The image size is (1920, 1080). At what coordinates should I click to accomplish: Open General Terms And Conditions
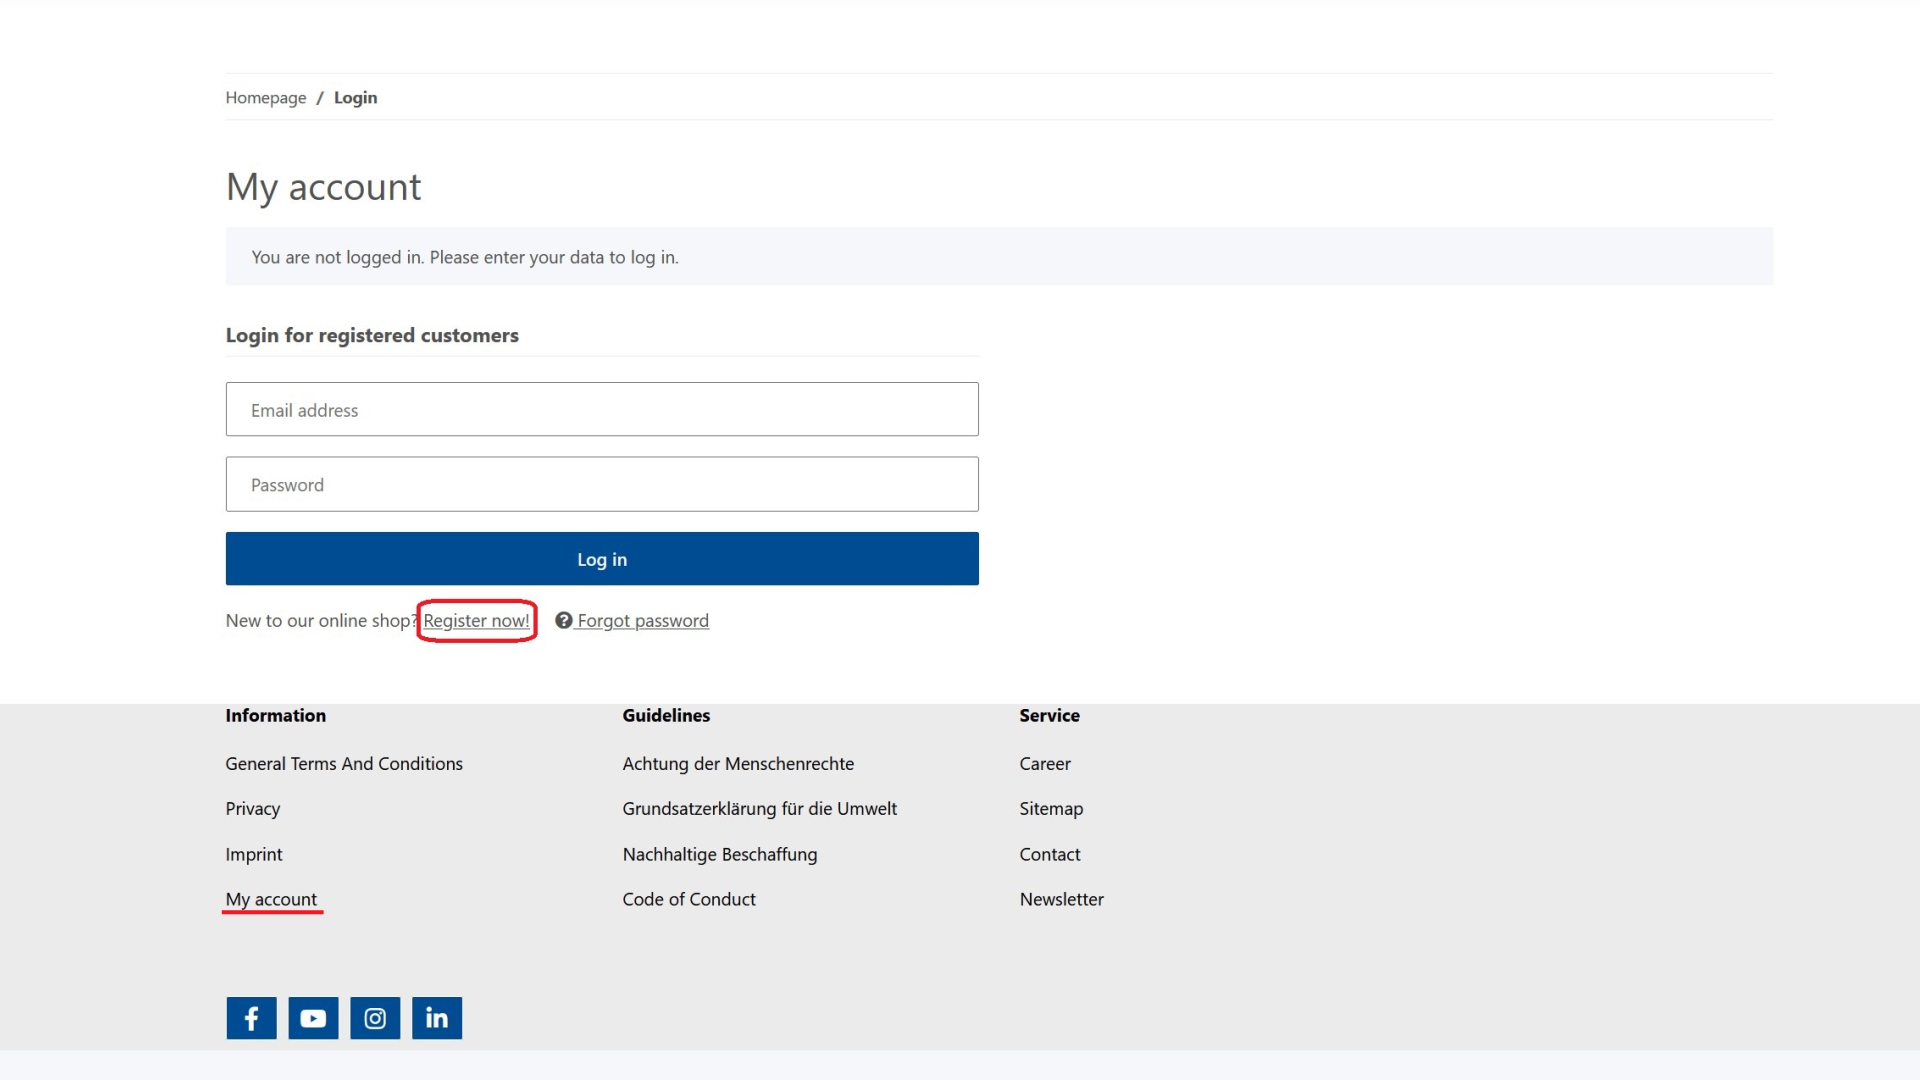coord(344,763)
